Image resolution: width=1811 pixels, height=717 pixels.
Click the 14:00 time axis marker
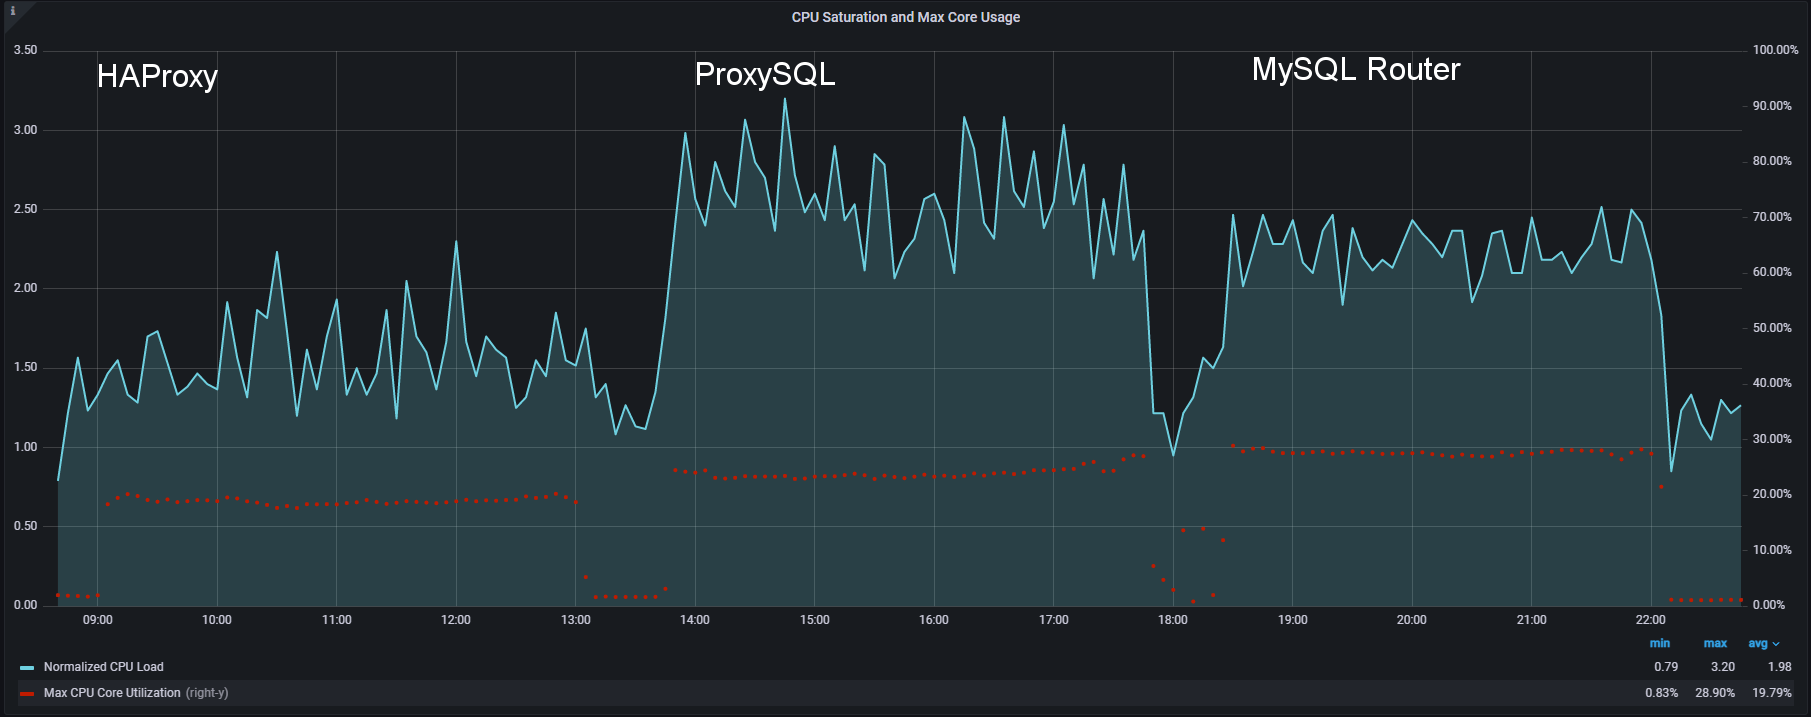point(695,620)
